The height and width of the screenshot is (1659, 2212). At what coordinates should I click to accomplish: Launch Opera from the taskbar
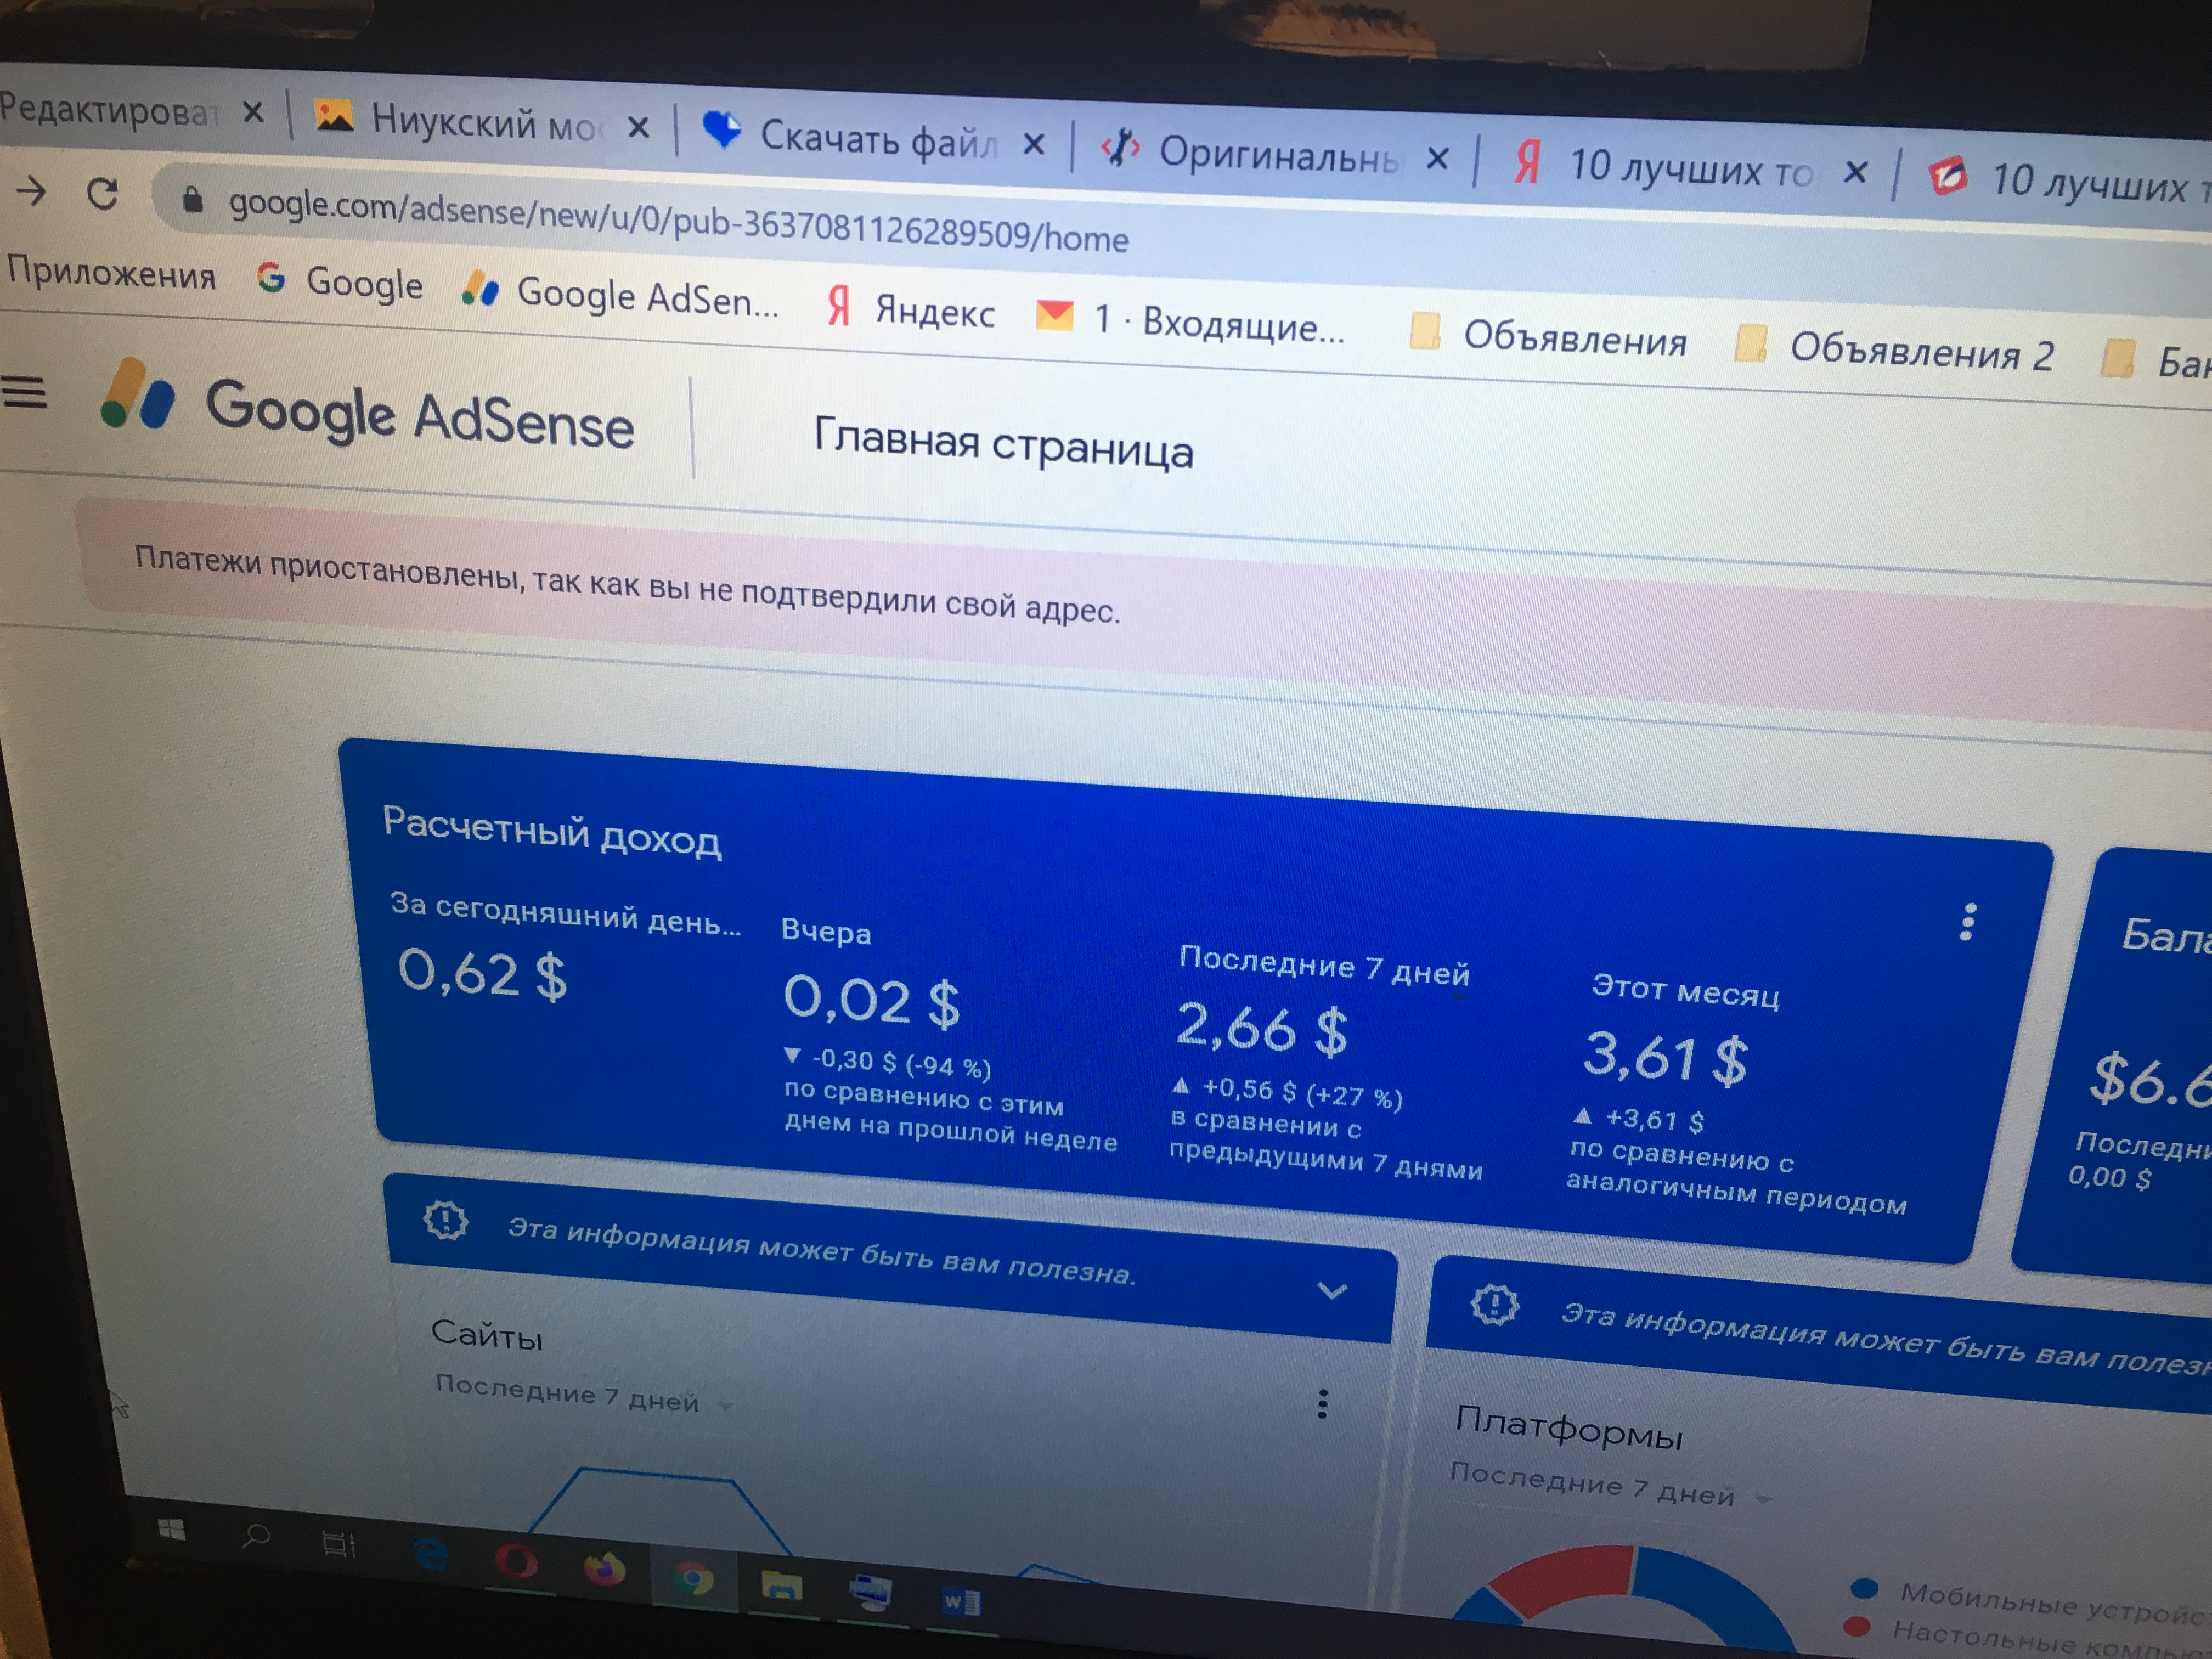tap(516, 1561)
